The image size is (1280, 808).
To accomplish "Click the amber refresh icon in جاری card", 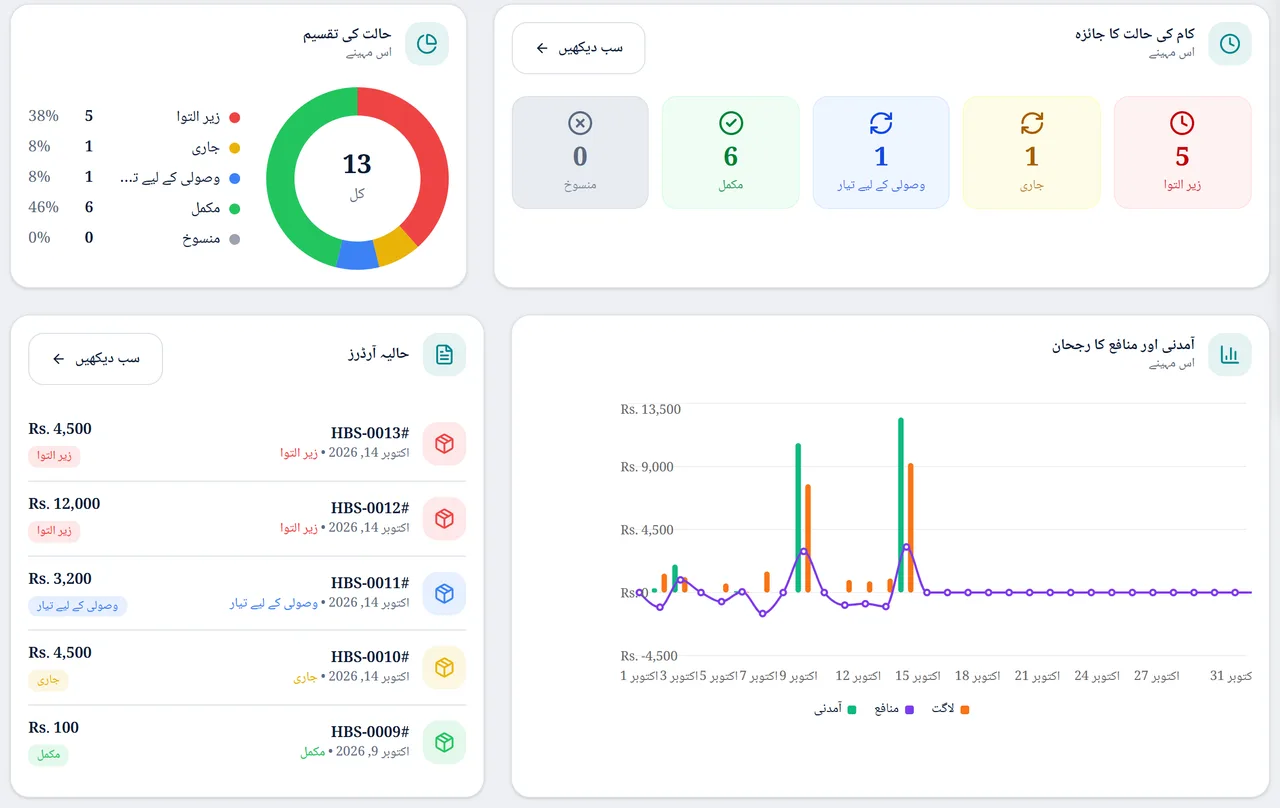I will click(x=1032, y=123).
